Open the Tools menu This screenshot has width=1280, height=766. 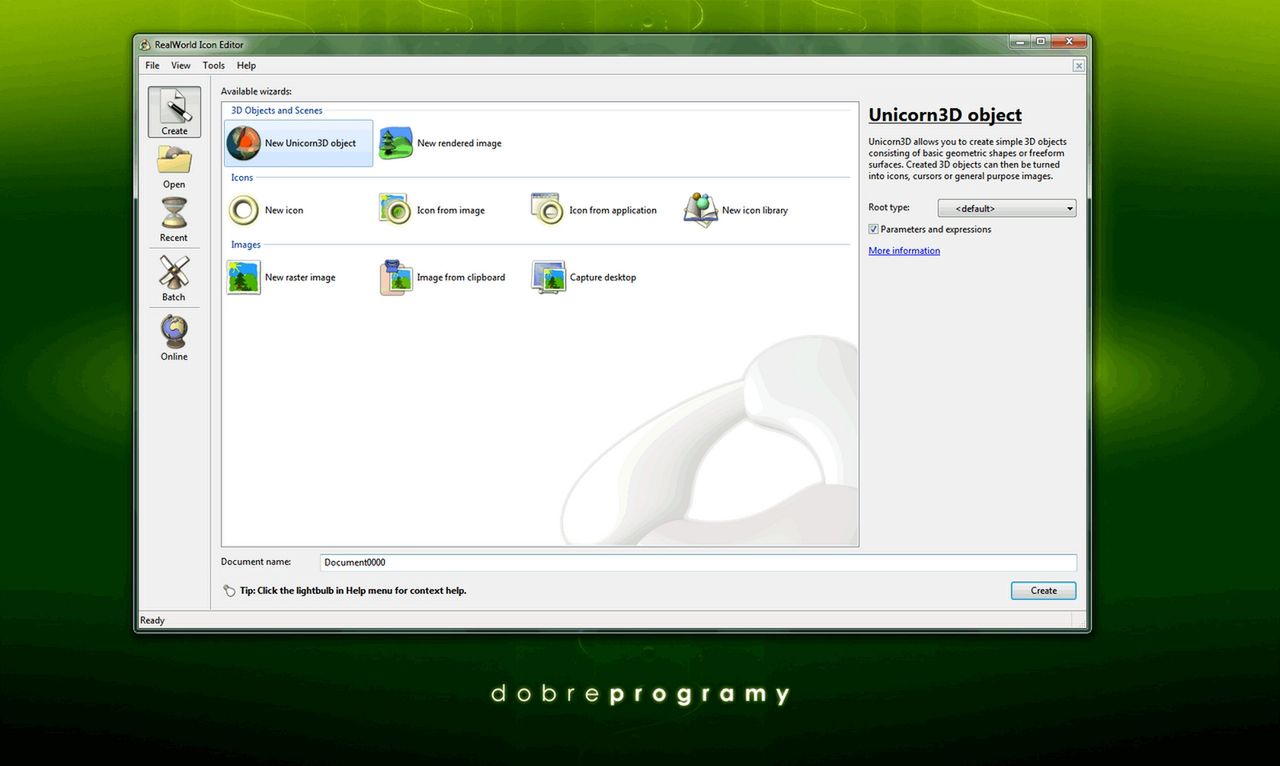(x=214, y=66)
